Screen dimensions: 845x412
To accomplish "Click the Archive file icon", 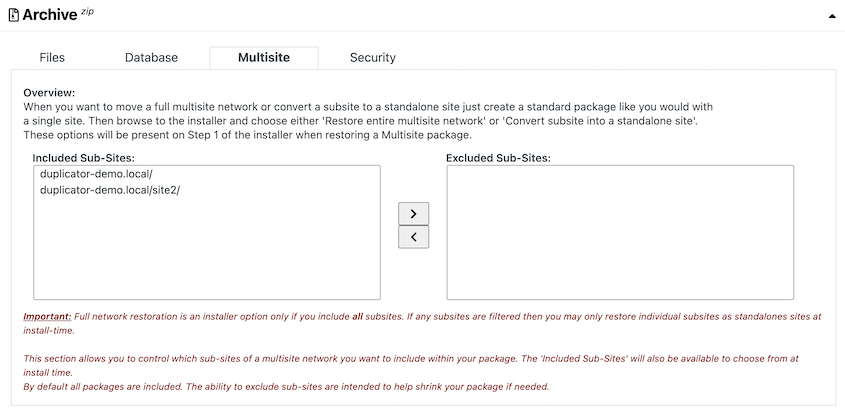I will [14, 15].
